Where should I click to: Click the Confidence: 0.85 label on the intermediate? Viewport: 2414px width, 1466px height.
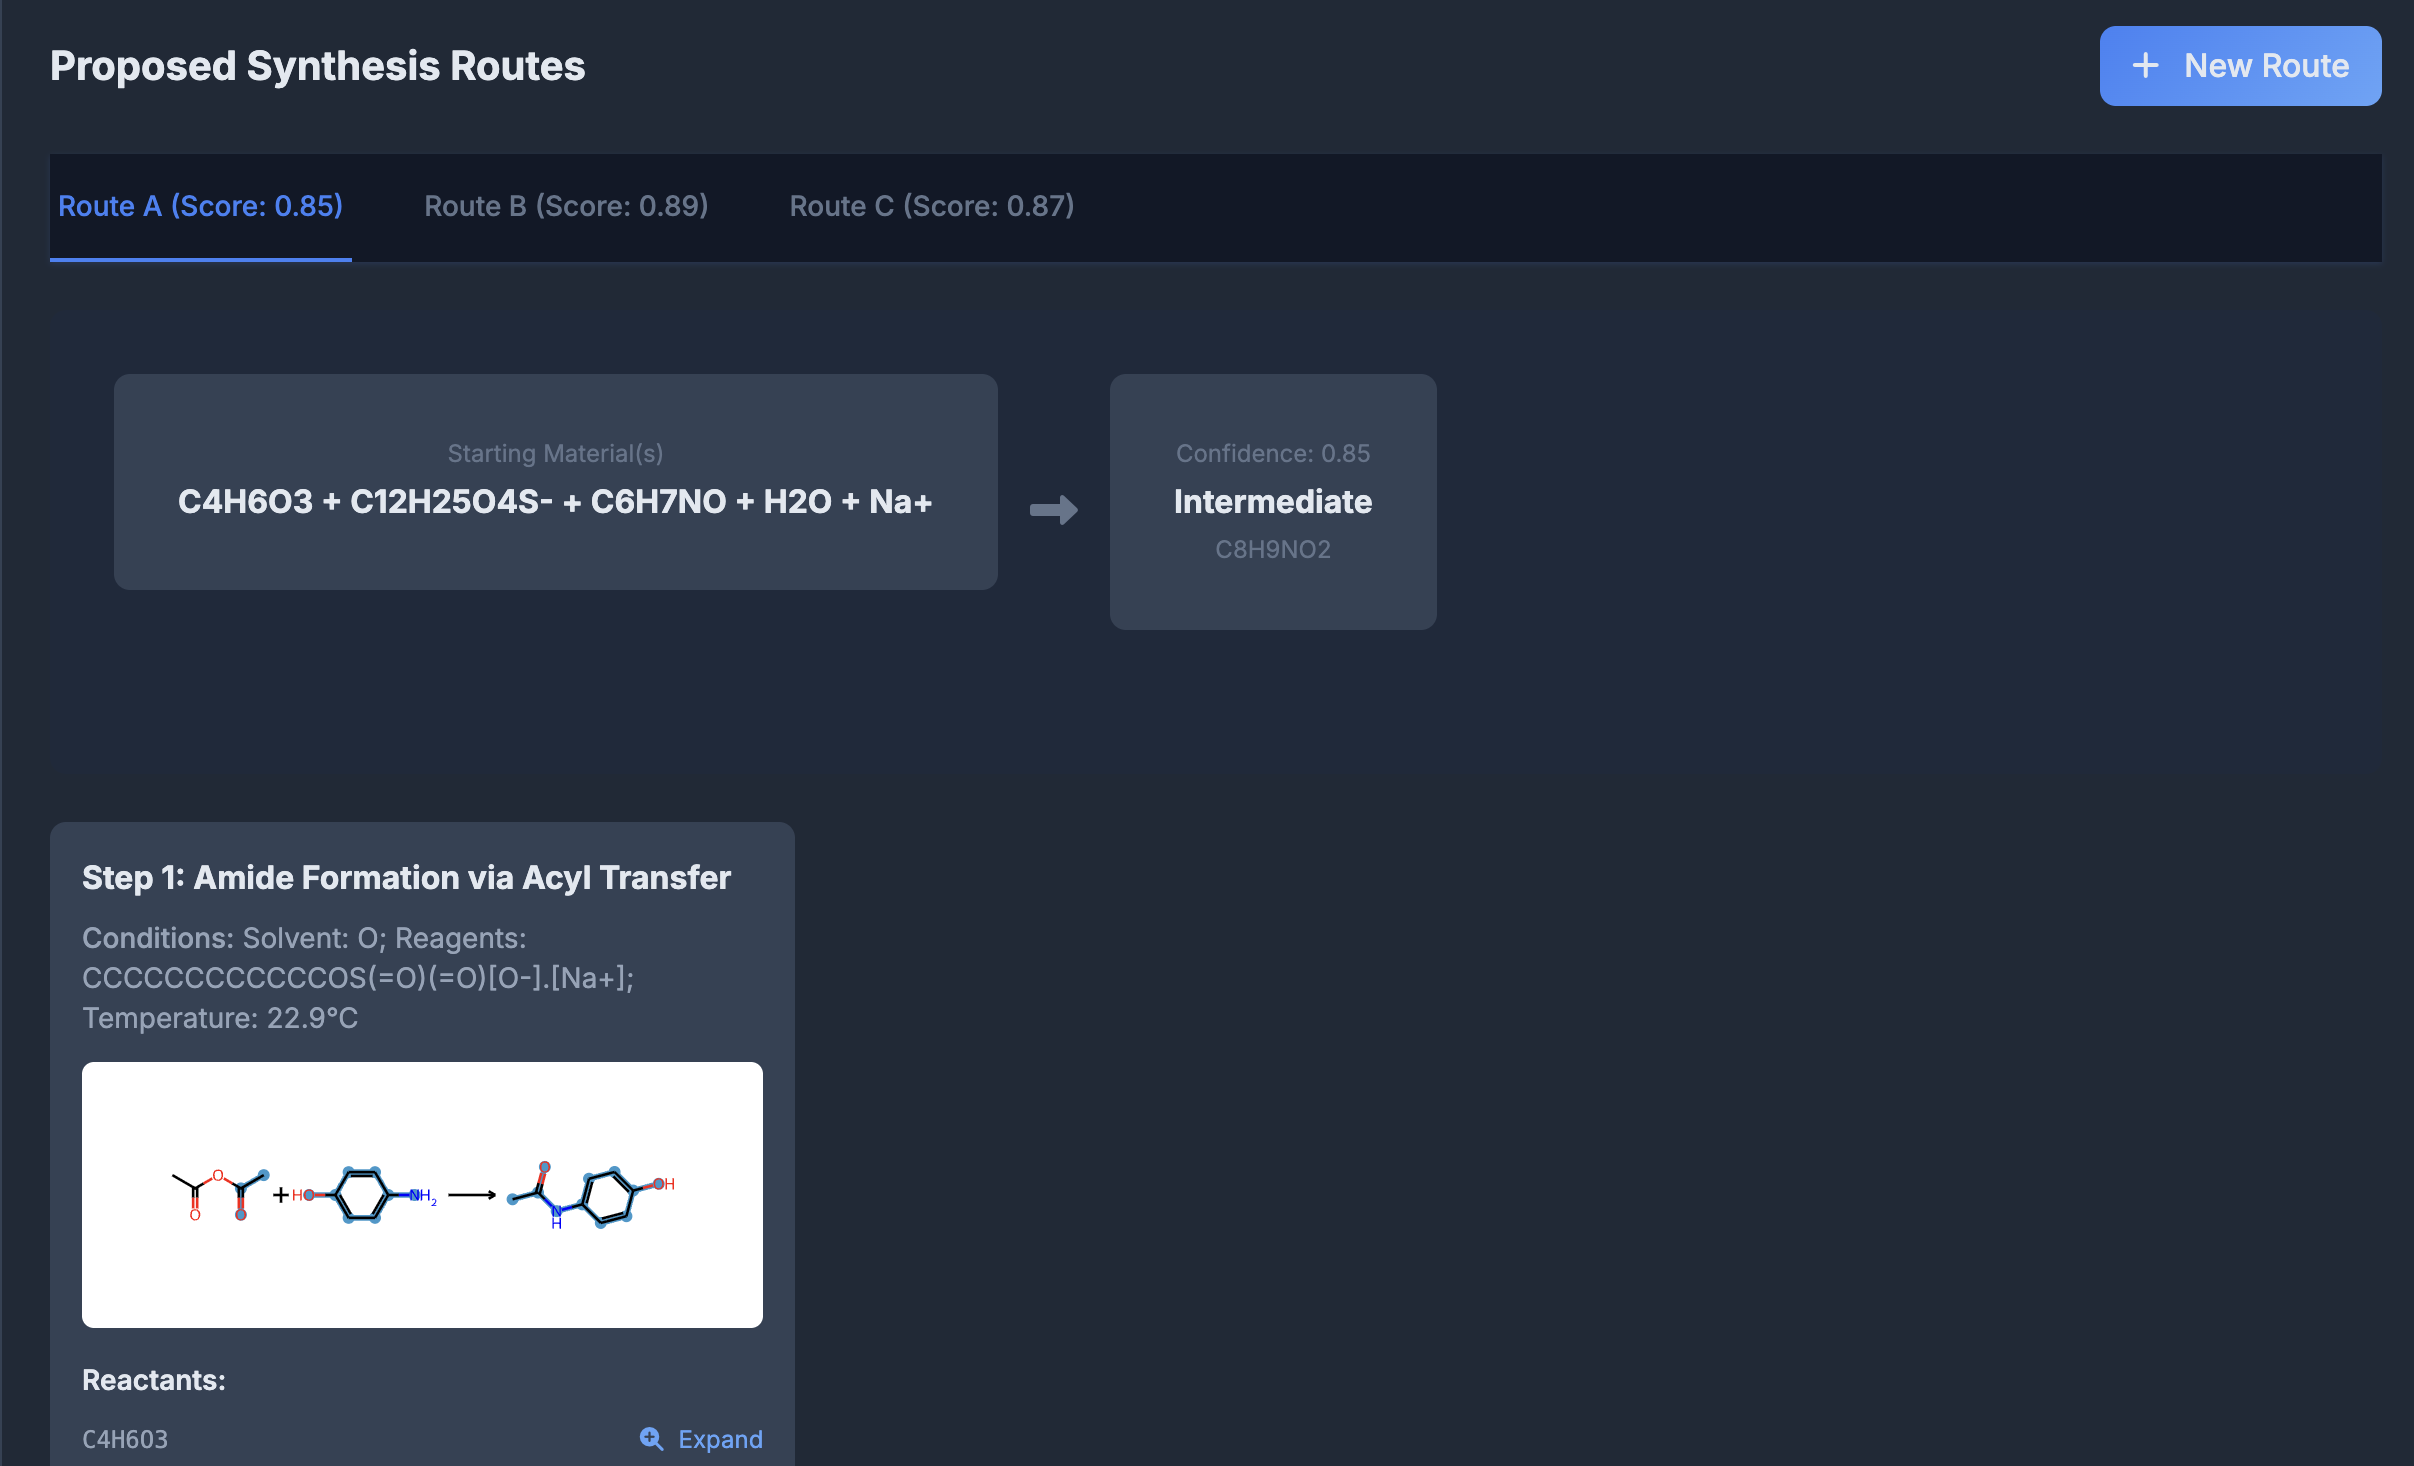click(x=1272, y=452)
